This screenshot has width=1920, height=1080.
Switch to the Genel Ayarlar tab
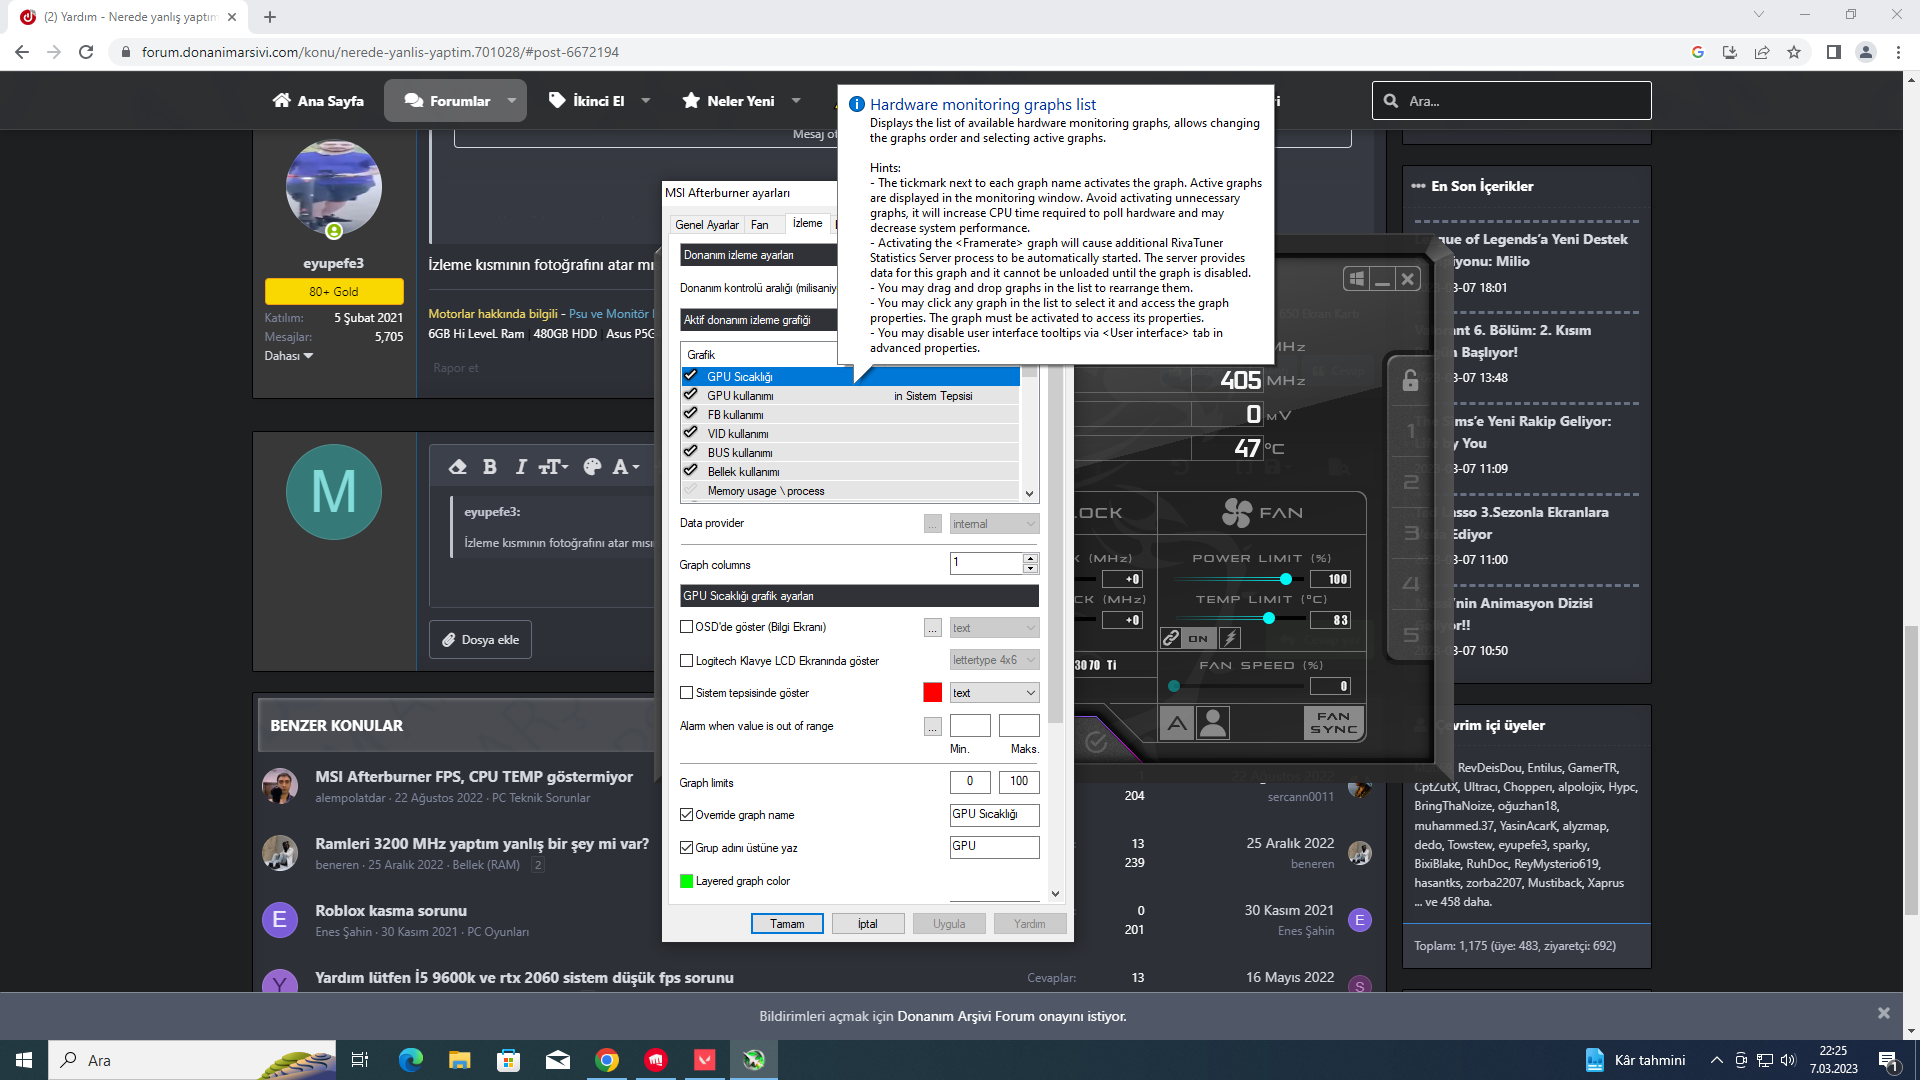click(706, 225)
